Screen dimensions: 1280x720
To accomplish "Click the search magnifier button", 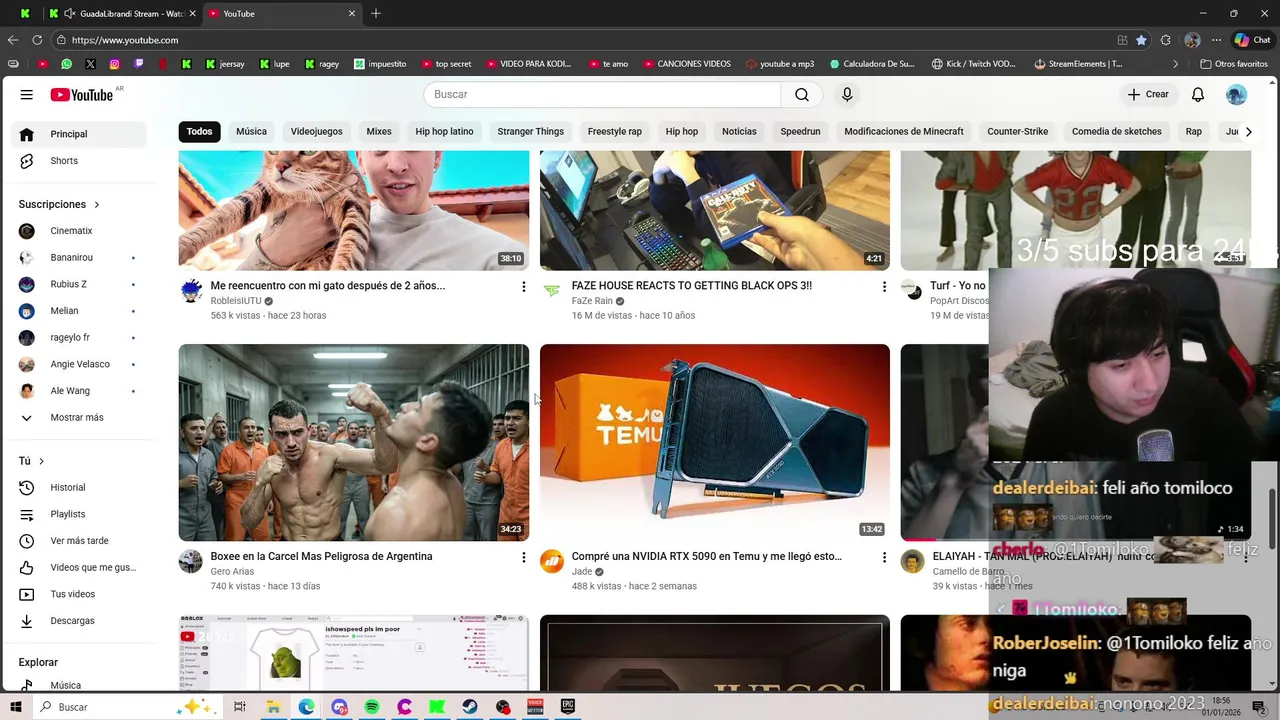I will click(x=801, y=94).
